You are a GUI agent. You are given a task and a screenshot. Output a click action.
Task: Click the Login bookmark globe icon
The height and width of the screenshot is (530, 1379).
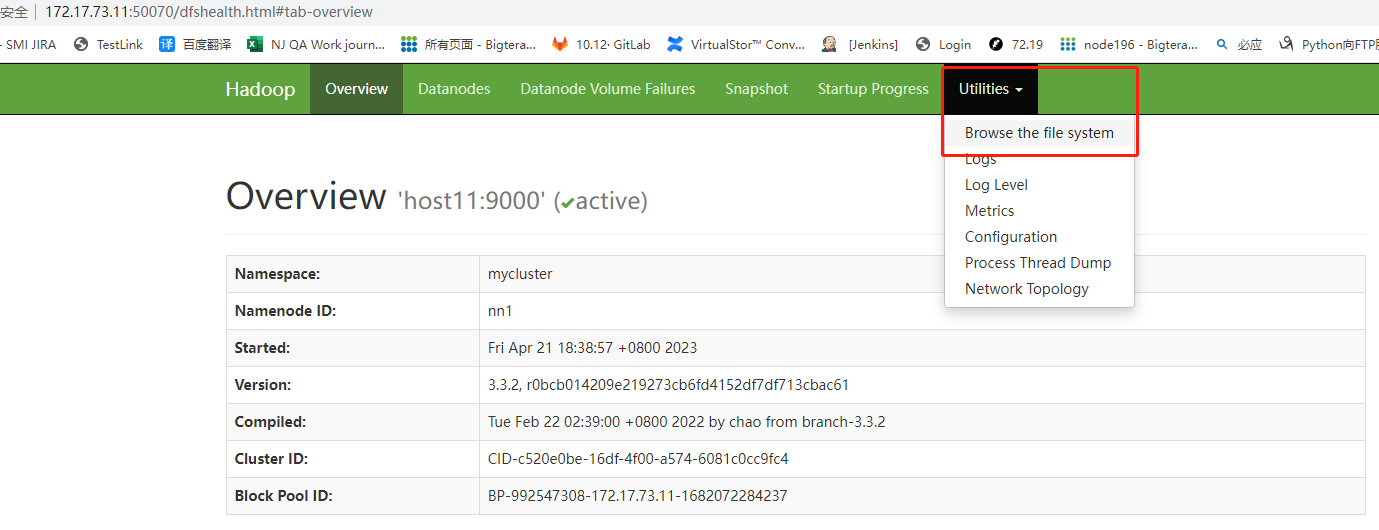pos(923,44)
